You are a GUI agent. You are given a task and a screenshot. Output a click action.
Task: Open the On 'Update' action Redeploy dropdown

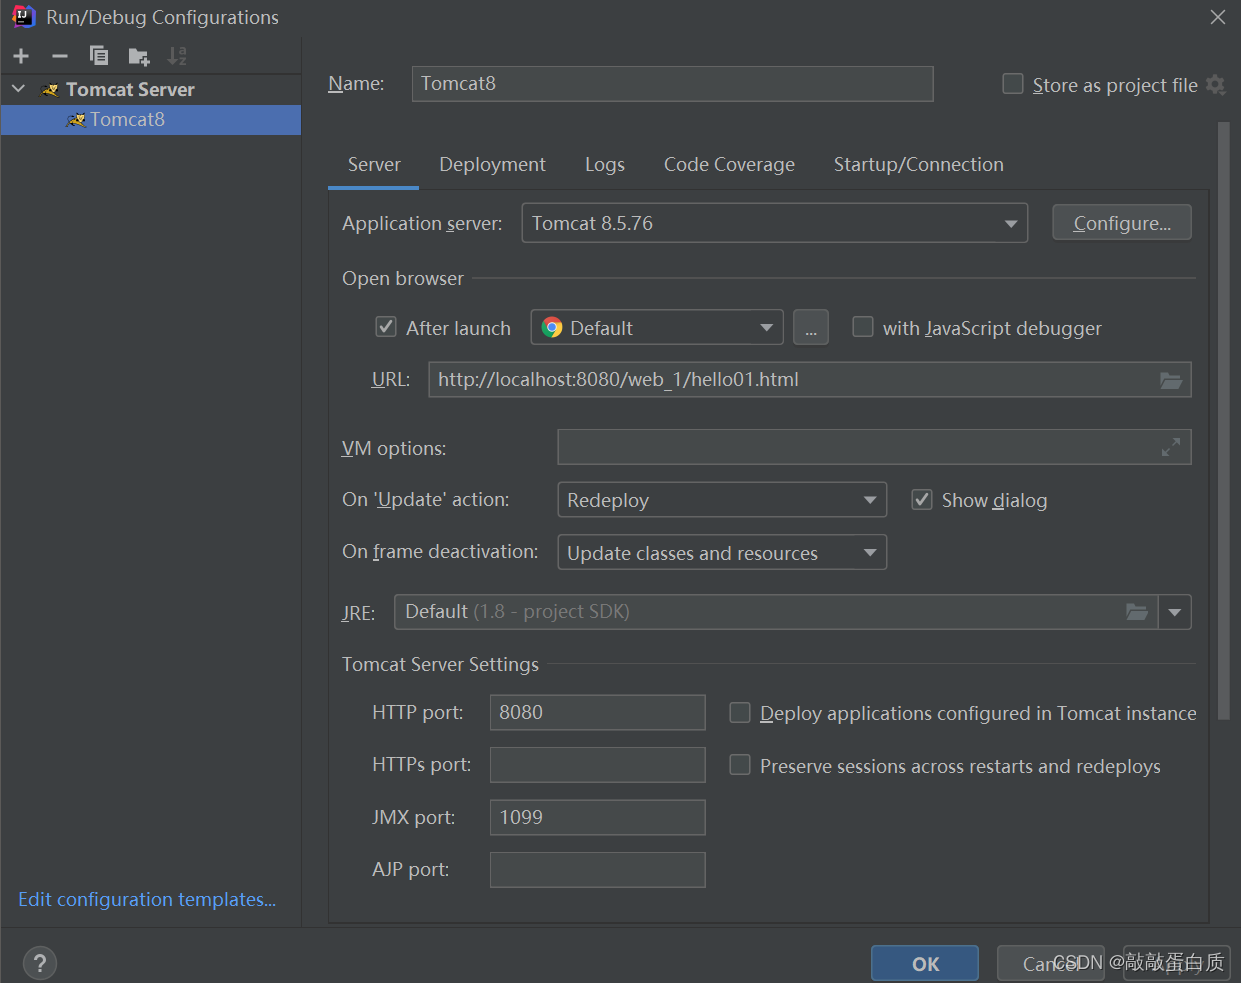point(722,499)
